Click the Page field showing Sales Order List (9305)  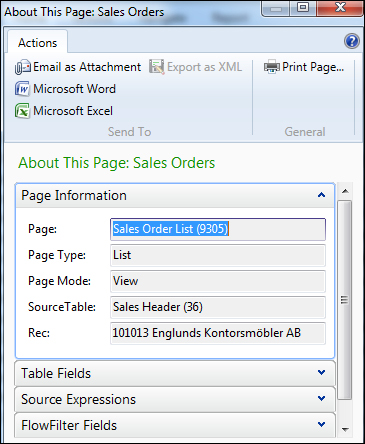coord(218,229)
